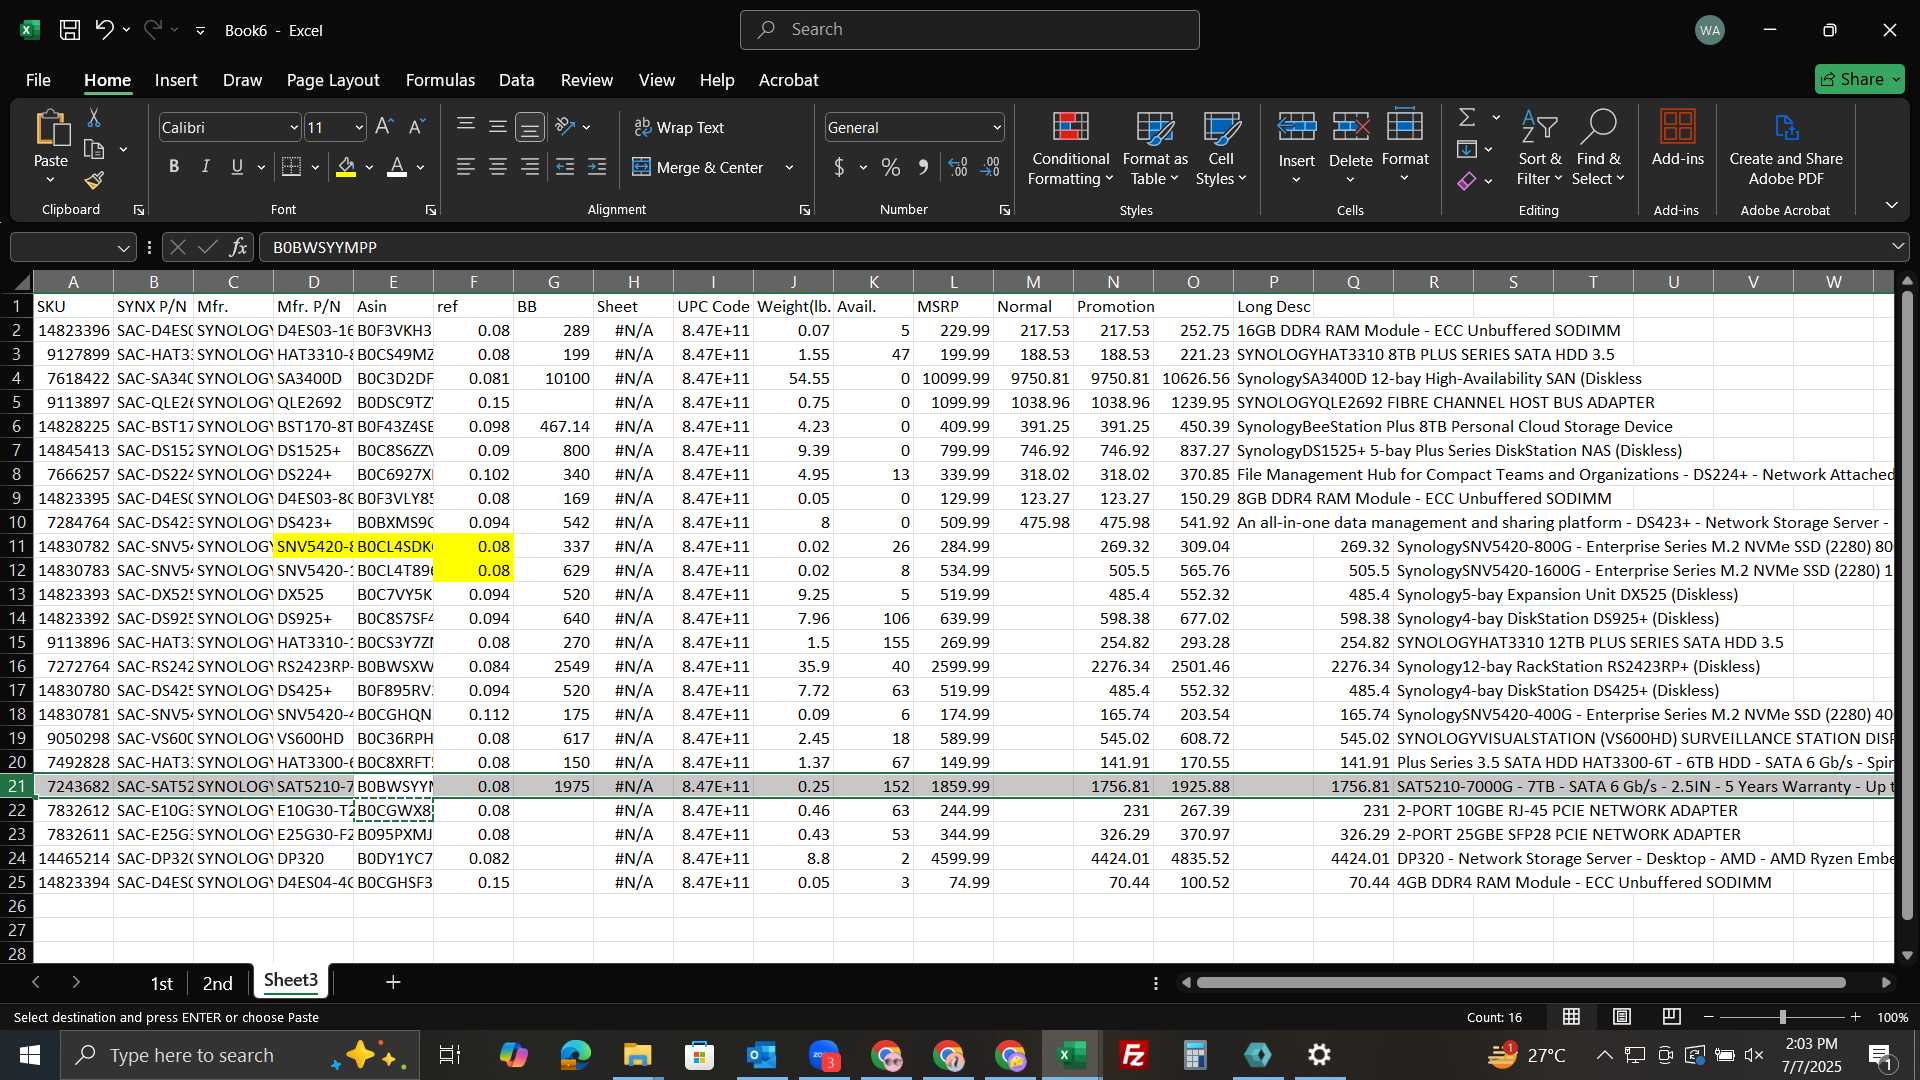Open Outlook from the taskbar
This screenshot has width=1920, height=1080.
pos(761,1055)
